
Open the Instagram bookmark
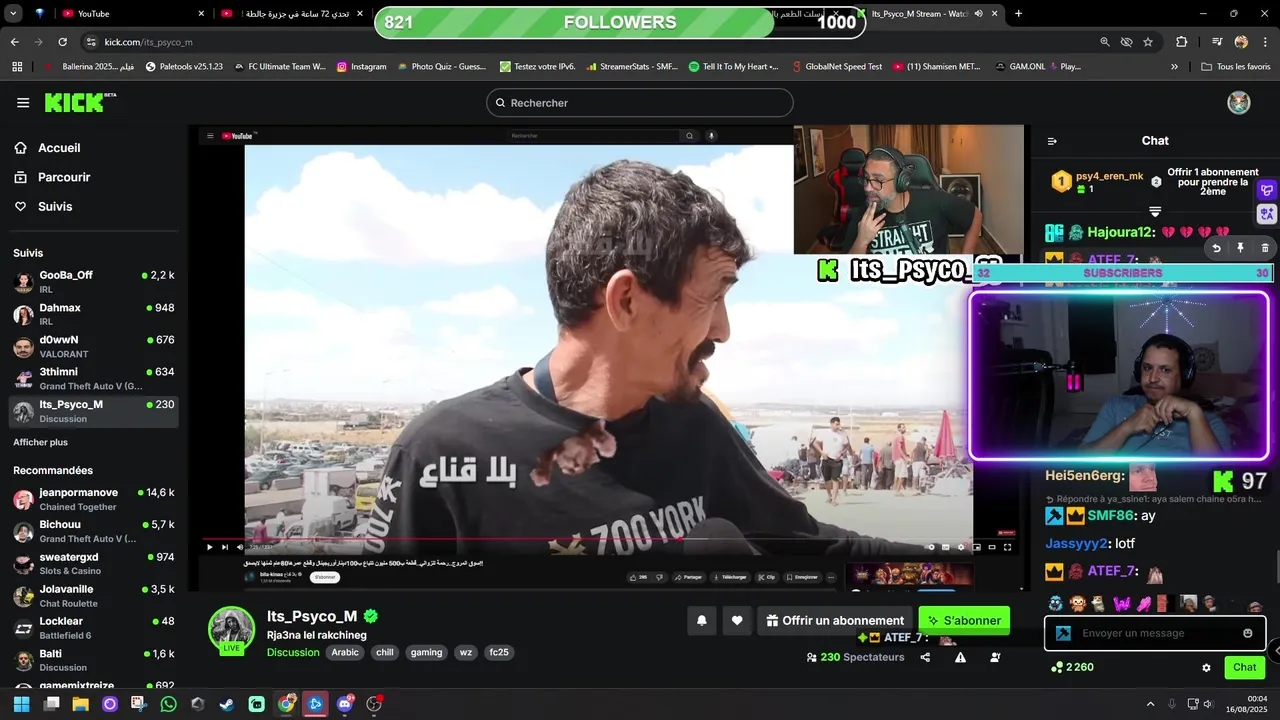[x=361, y=67]
